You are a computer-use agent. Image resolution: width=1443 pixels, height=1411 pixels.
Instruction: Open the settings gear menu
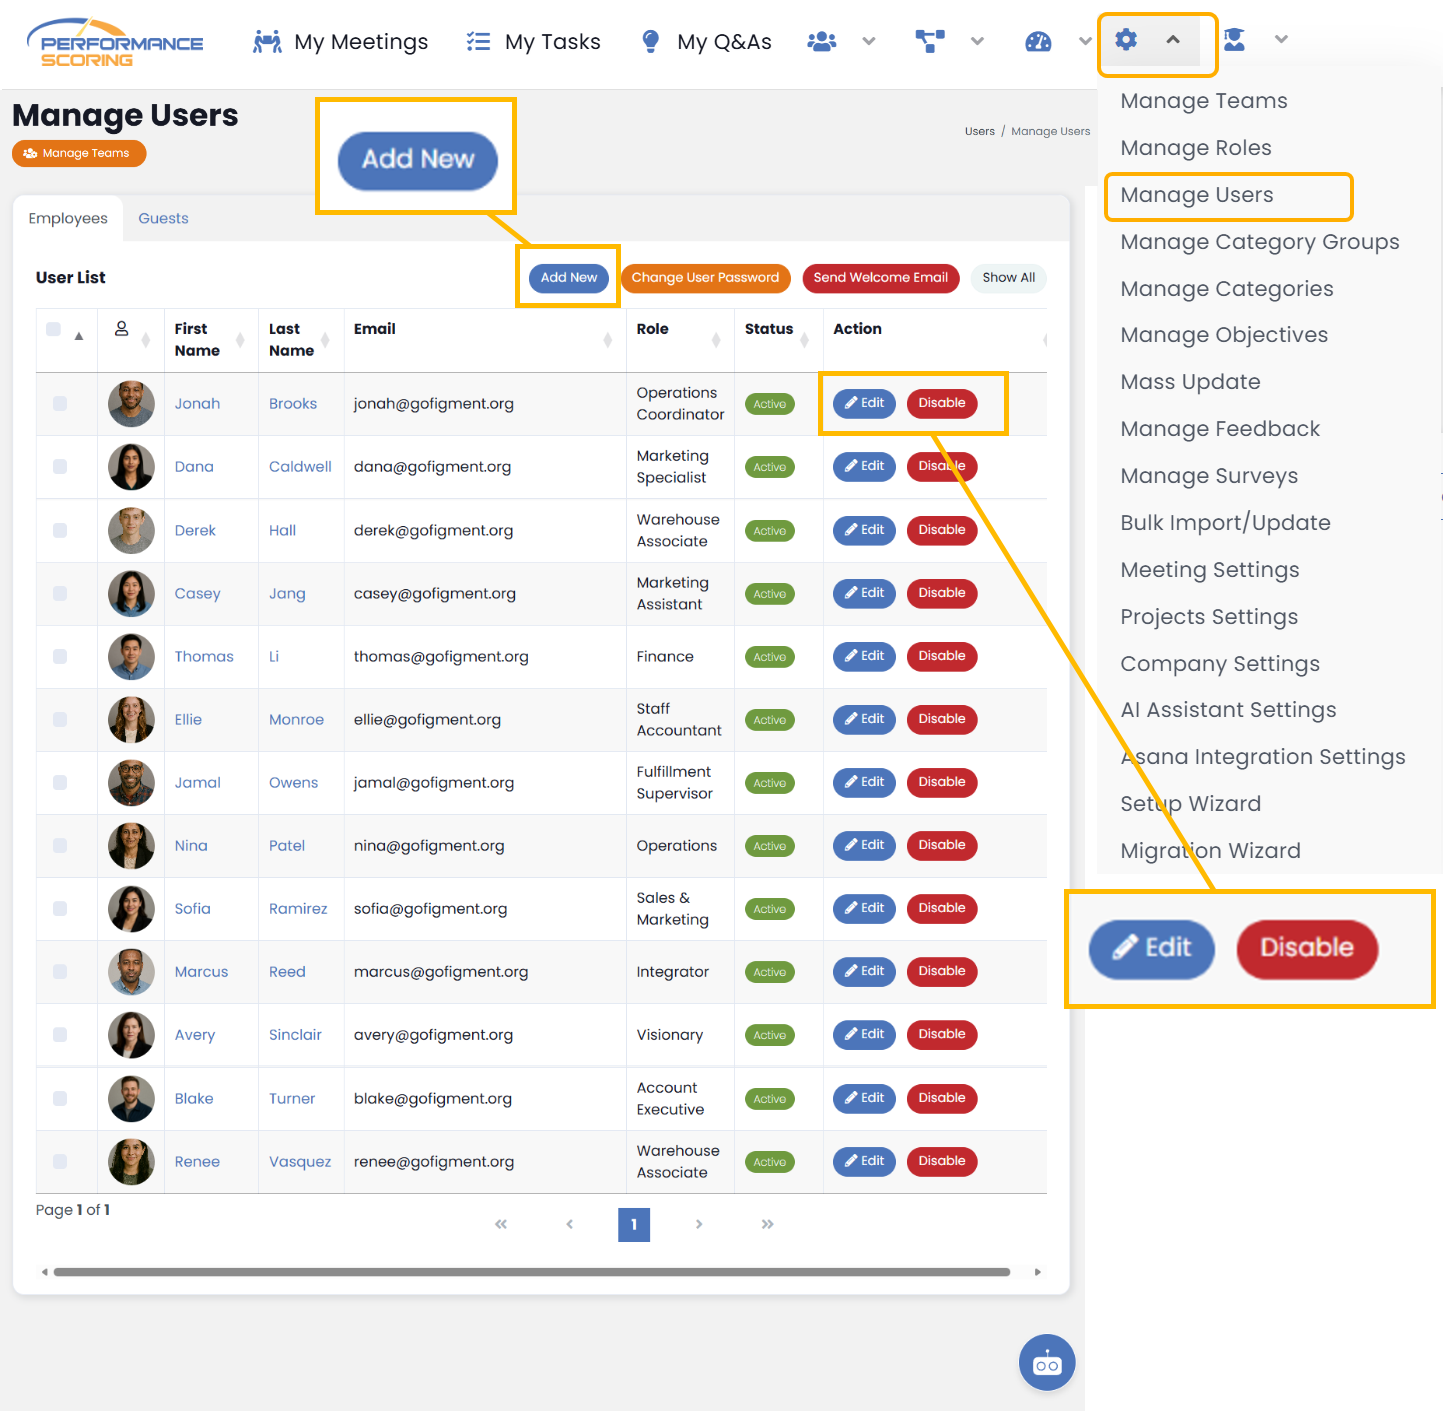click(x=1126, y=40)
